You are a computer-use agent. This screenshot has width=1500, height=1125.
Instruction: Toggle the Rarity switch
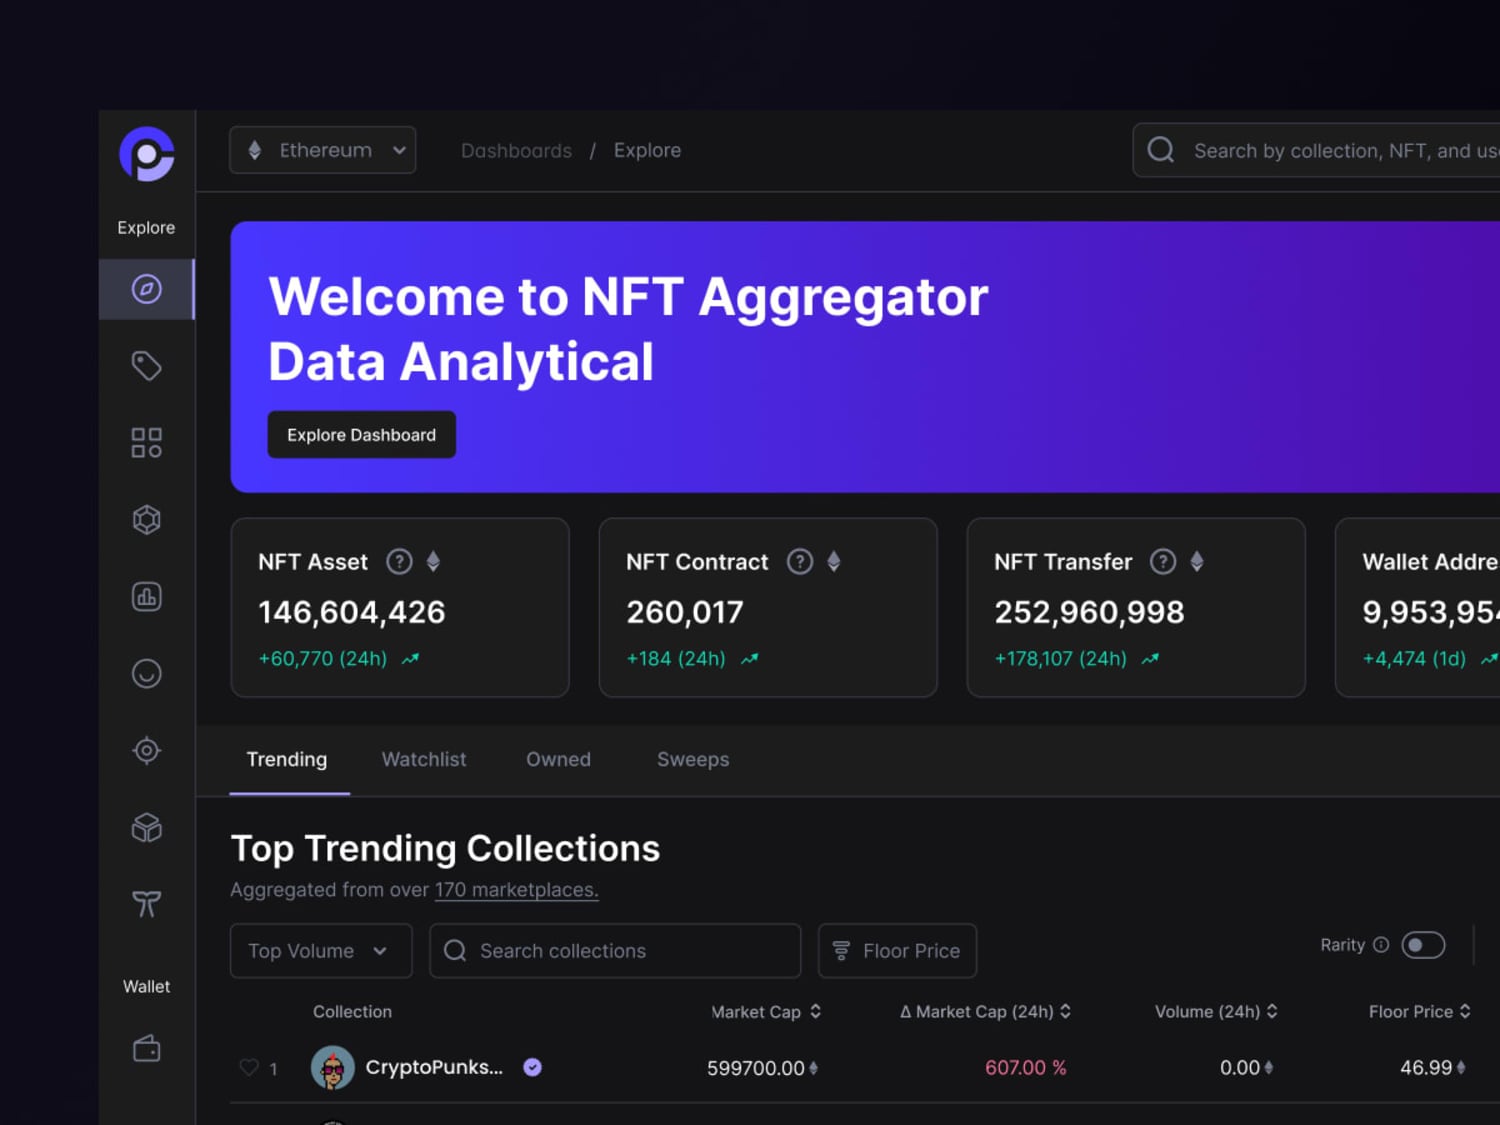[1423, 945]
